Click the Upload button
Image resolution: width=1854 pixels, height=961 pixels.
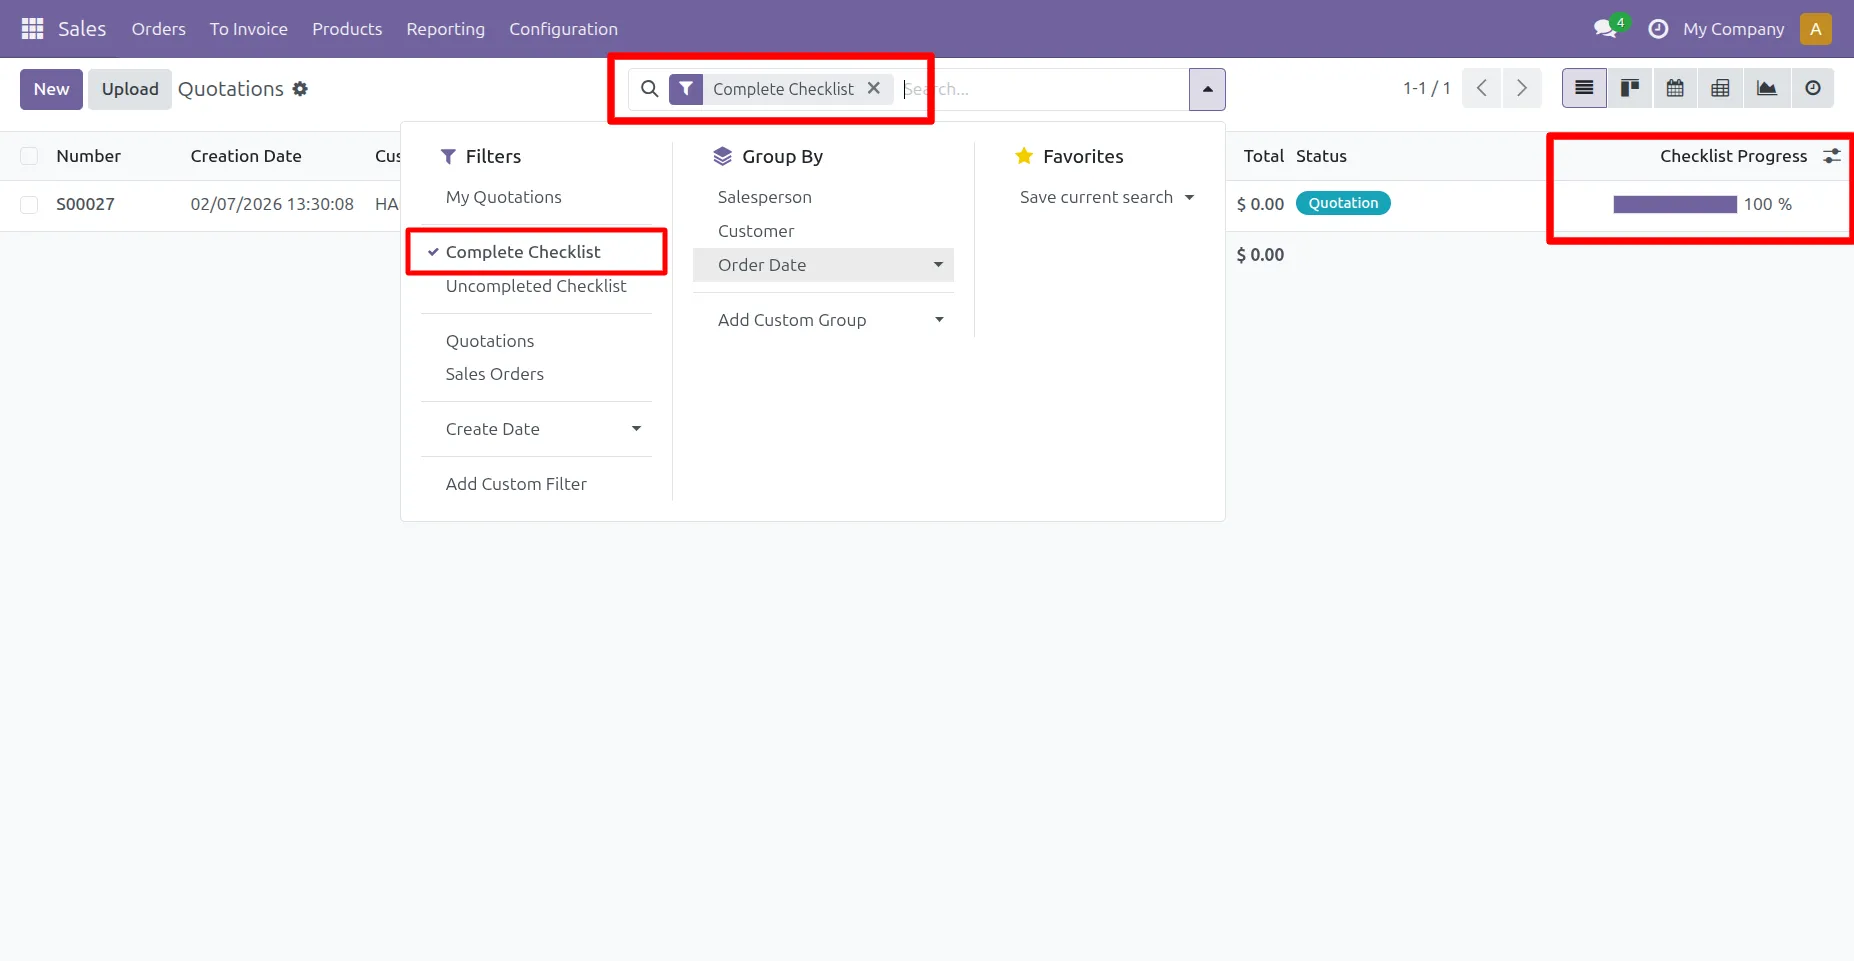(130, 89)
